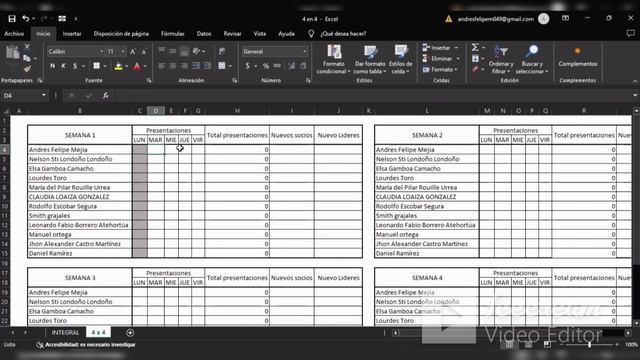640x360 pixels.
Task: Apply percent style to the cell
Action: click(266, 66)
